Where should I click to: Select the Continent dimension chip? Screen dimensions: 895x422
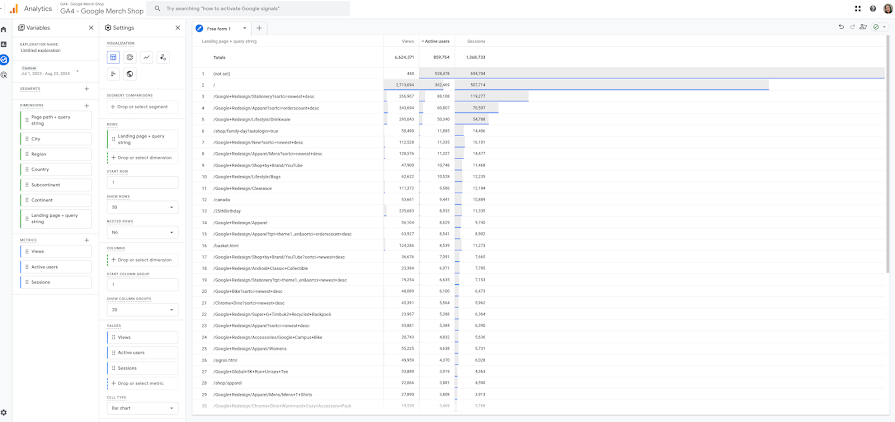(55, 200)
